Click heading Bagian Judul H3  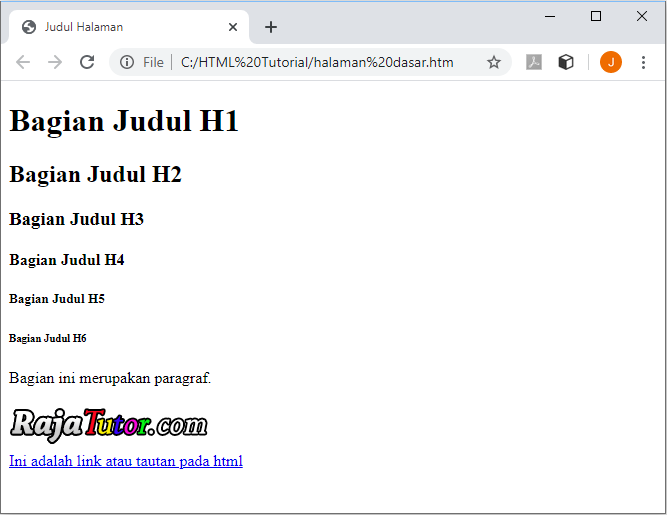77,219
